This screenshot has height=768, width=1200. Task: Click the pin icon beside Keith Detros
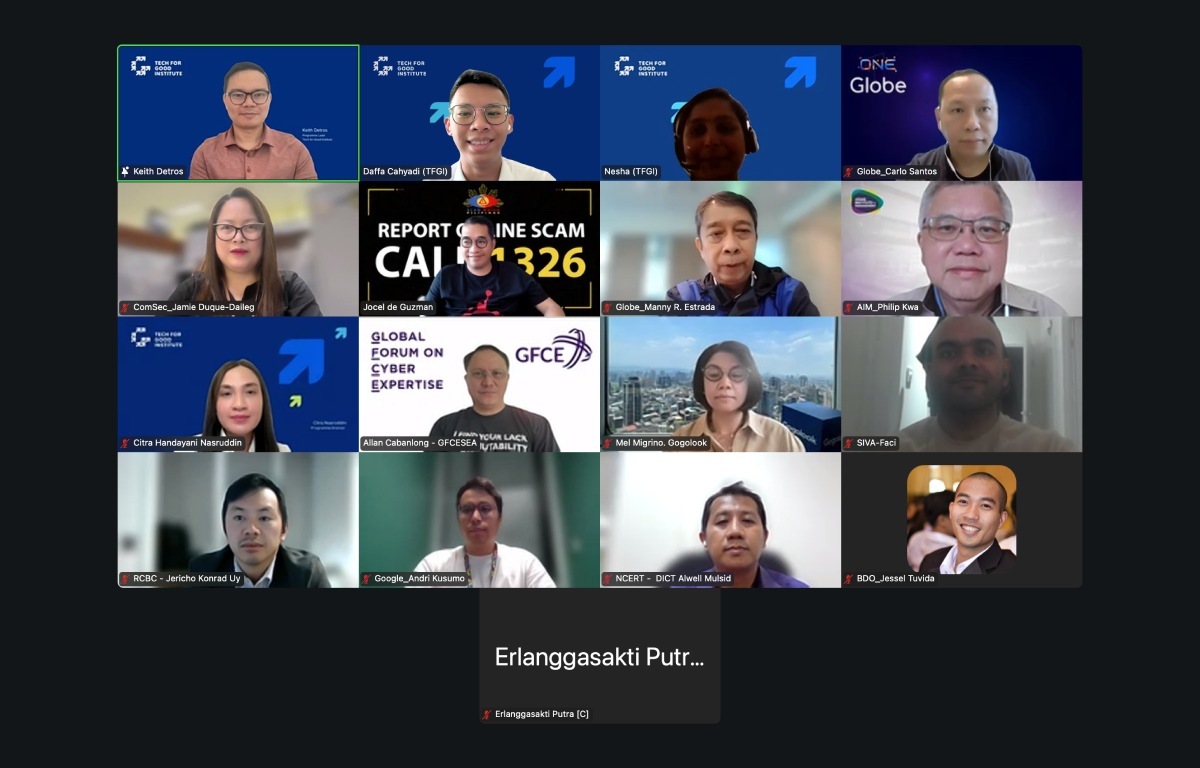coord(126,172)
